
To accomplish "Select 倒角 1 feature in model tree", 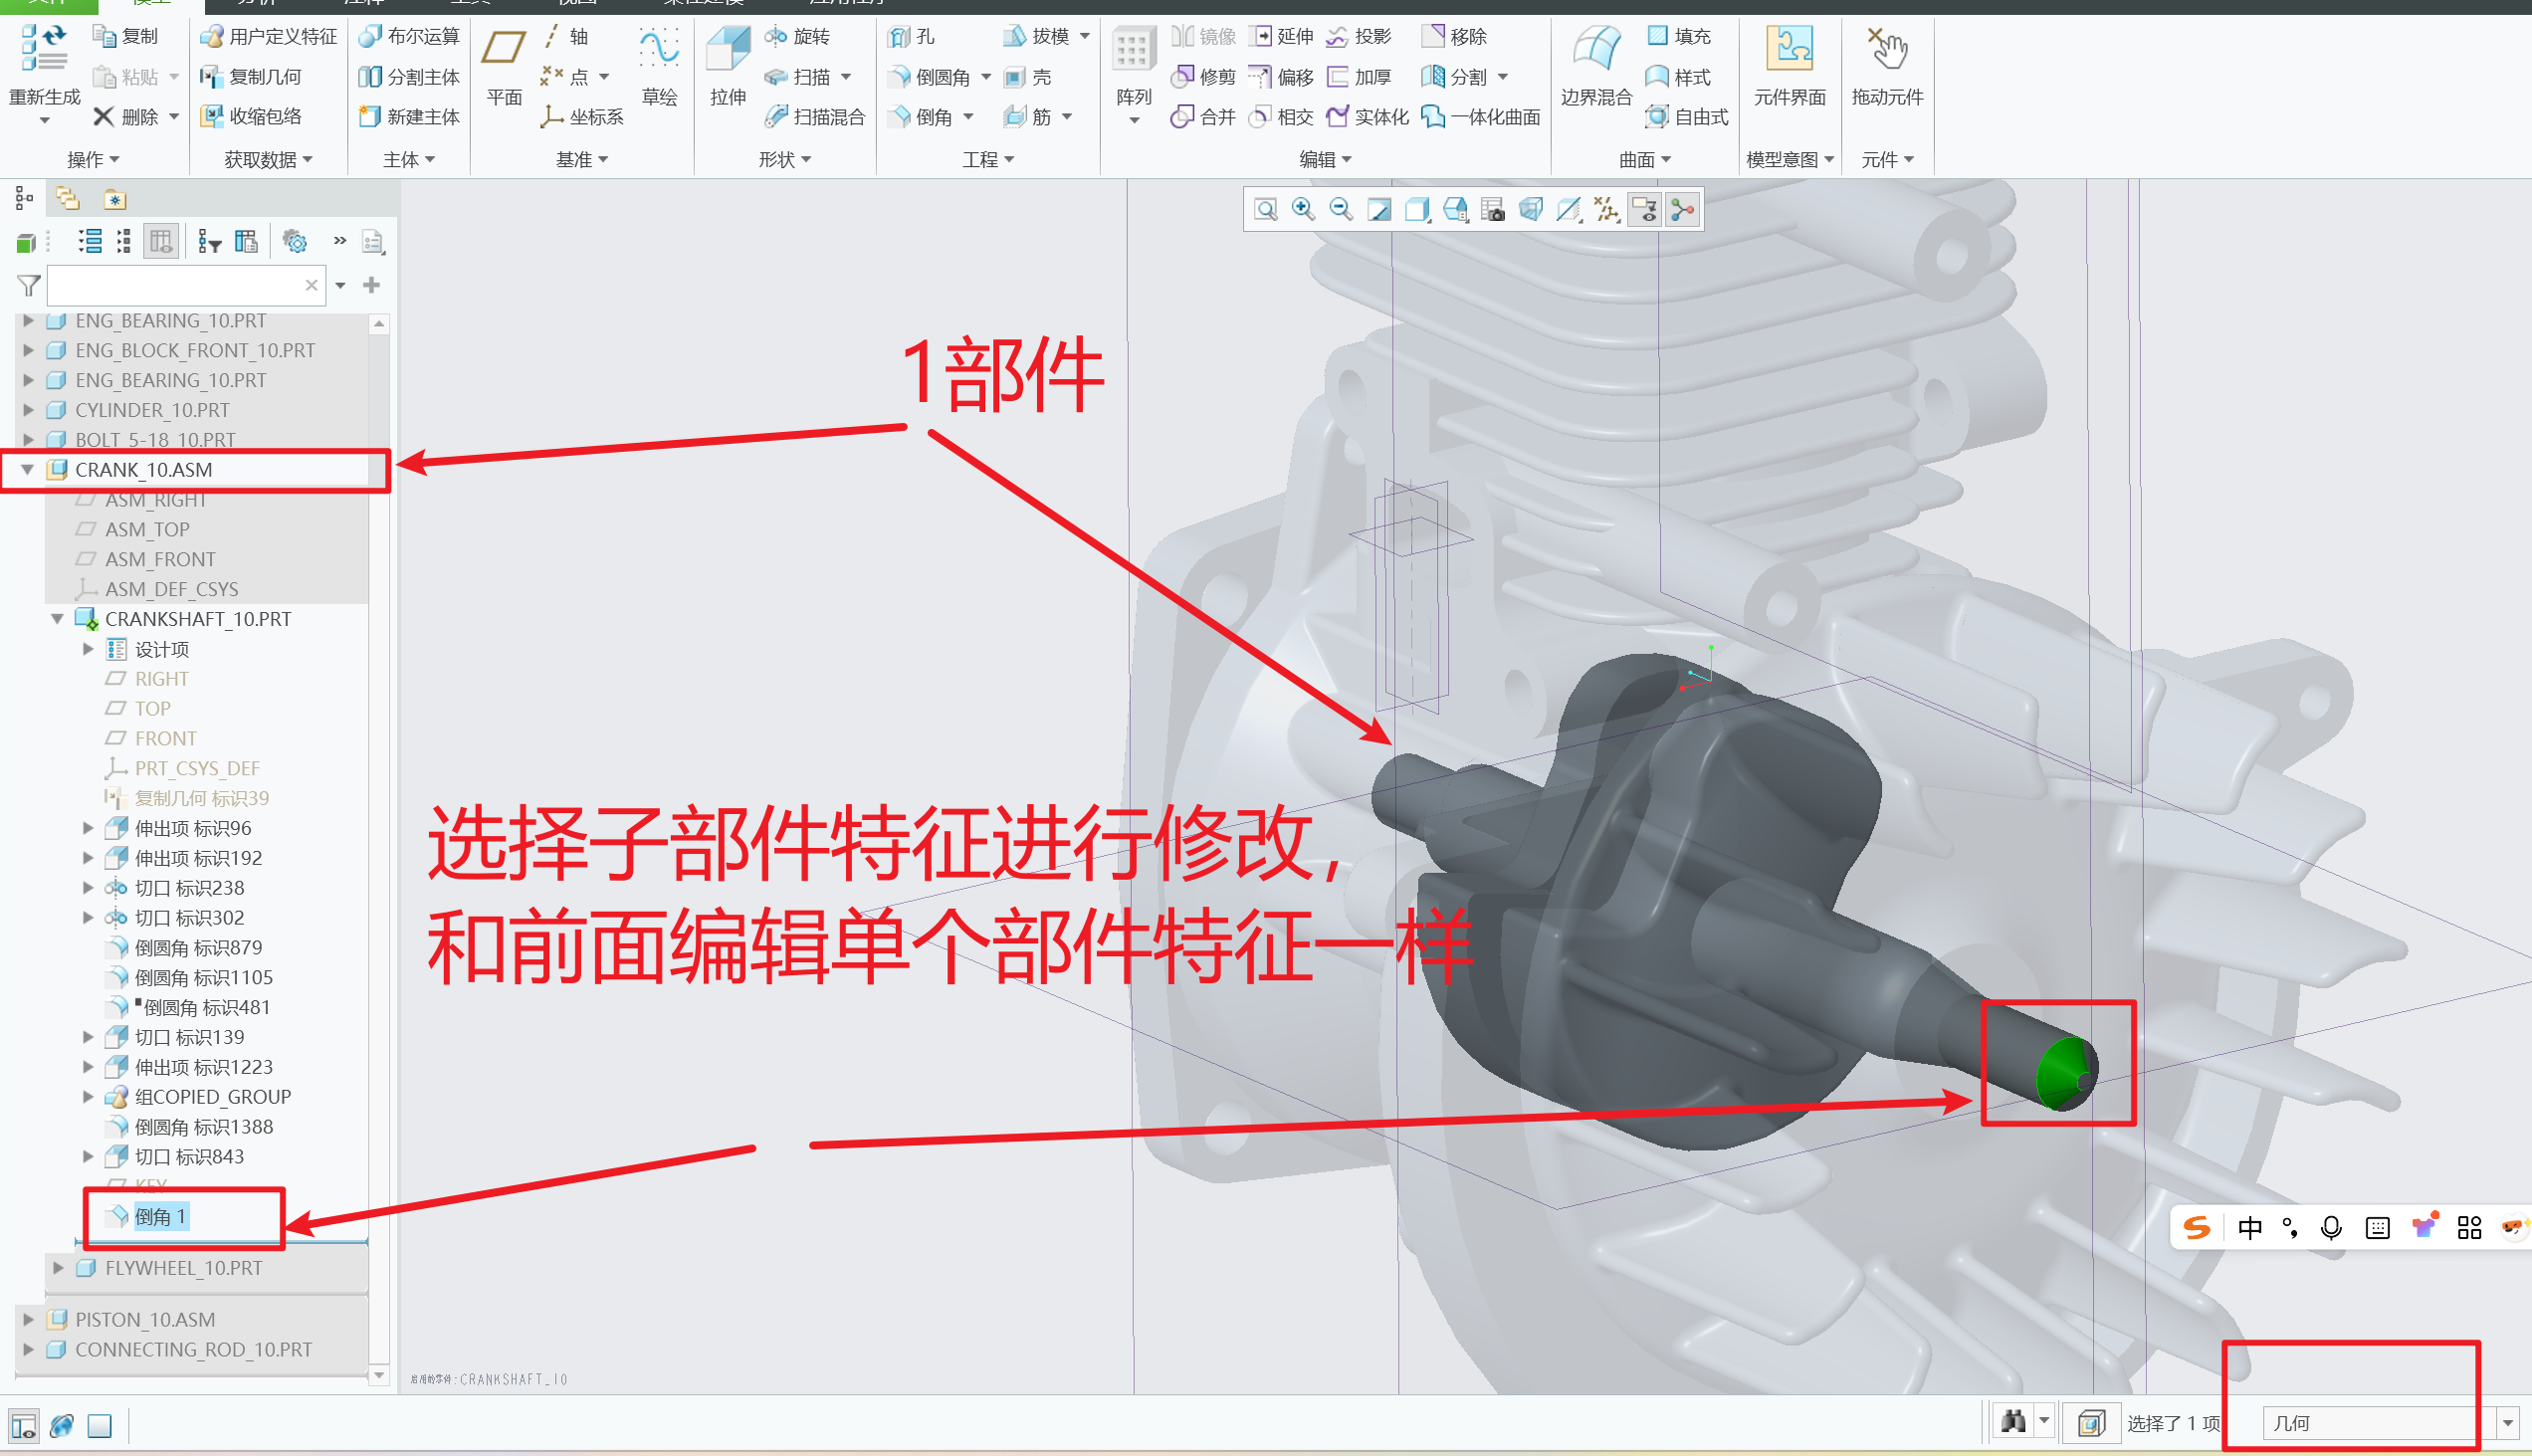I will tap(160, 1216).
